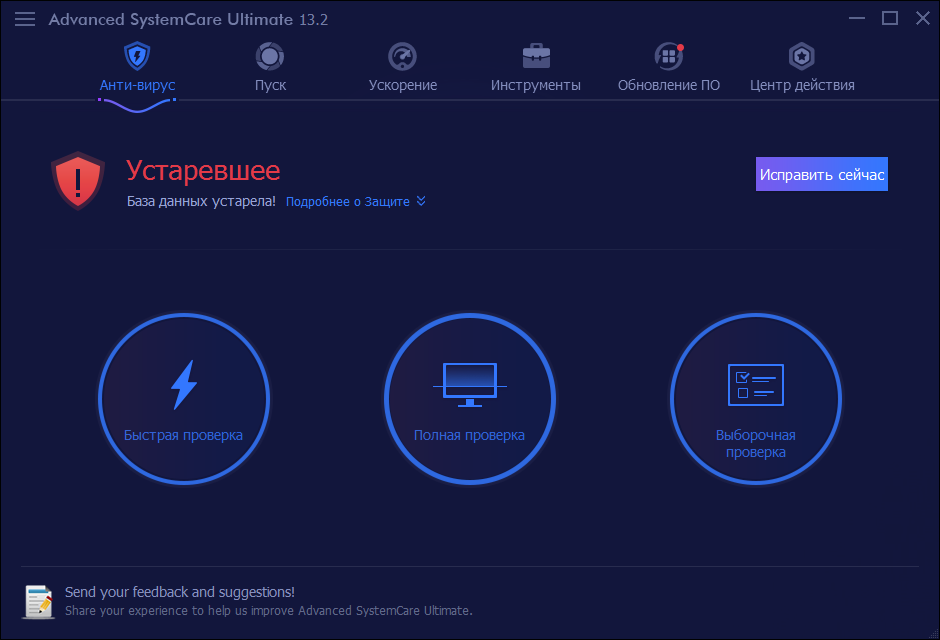Click the red warning shield icon

tap(77, 181)
